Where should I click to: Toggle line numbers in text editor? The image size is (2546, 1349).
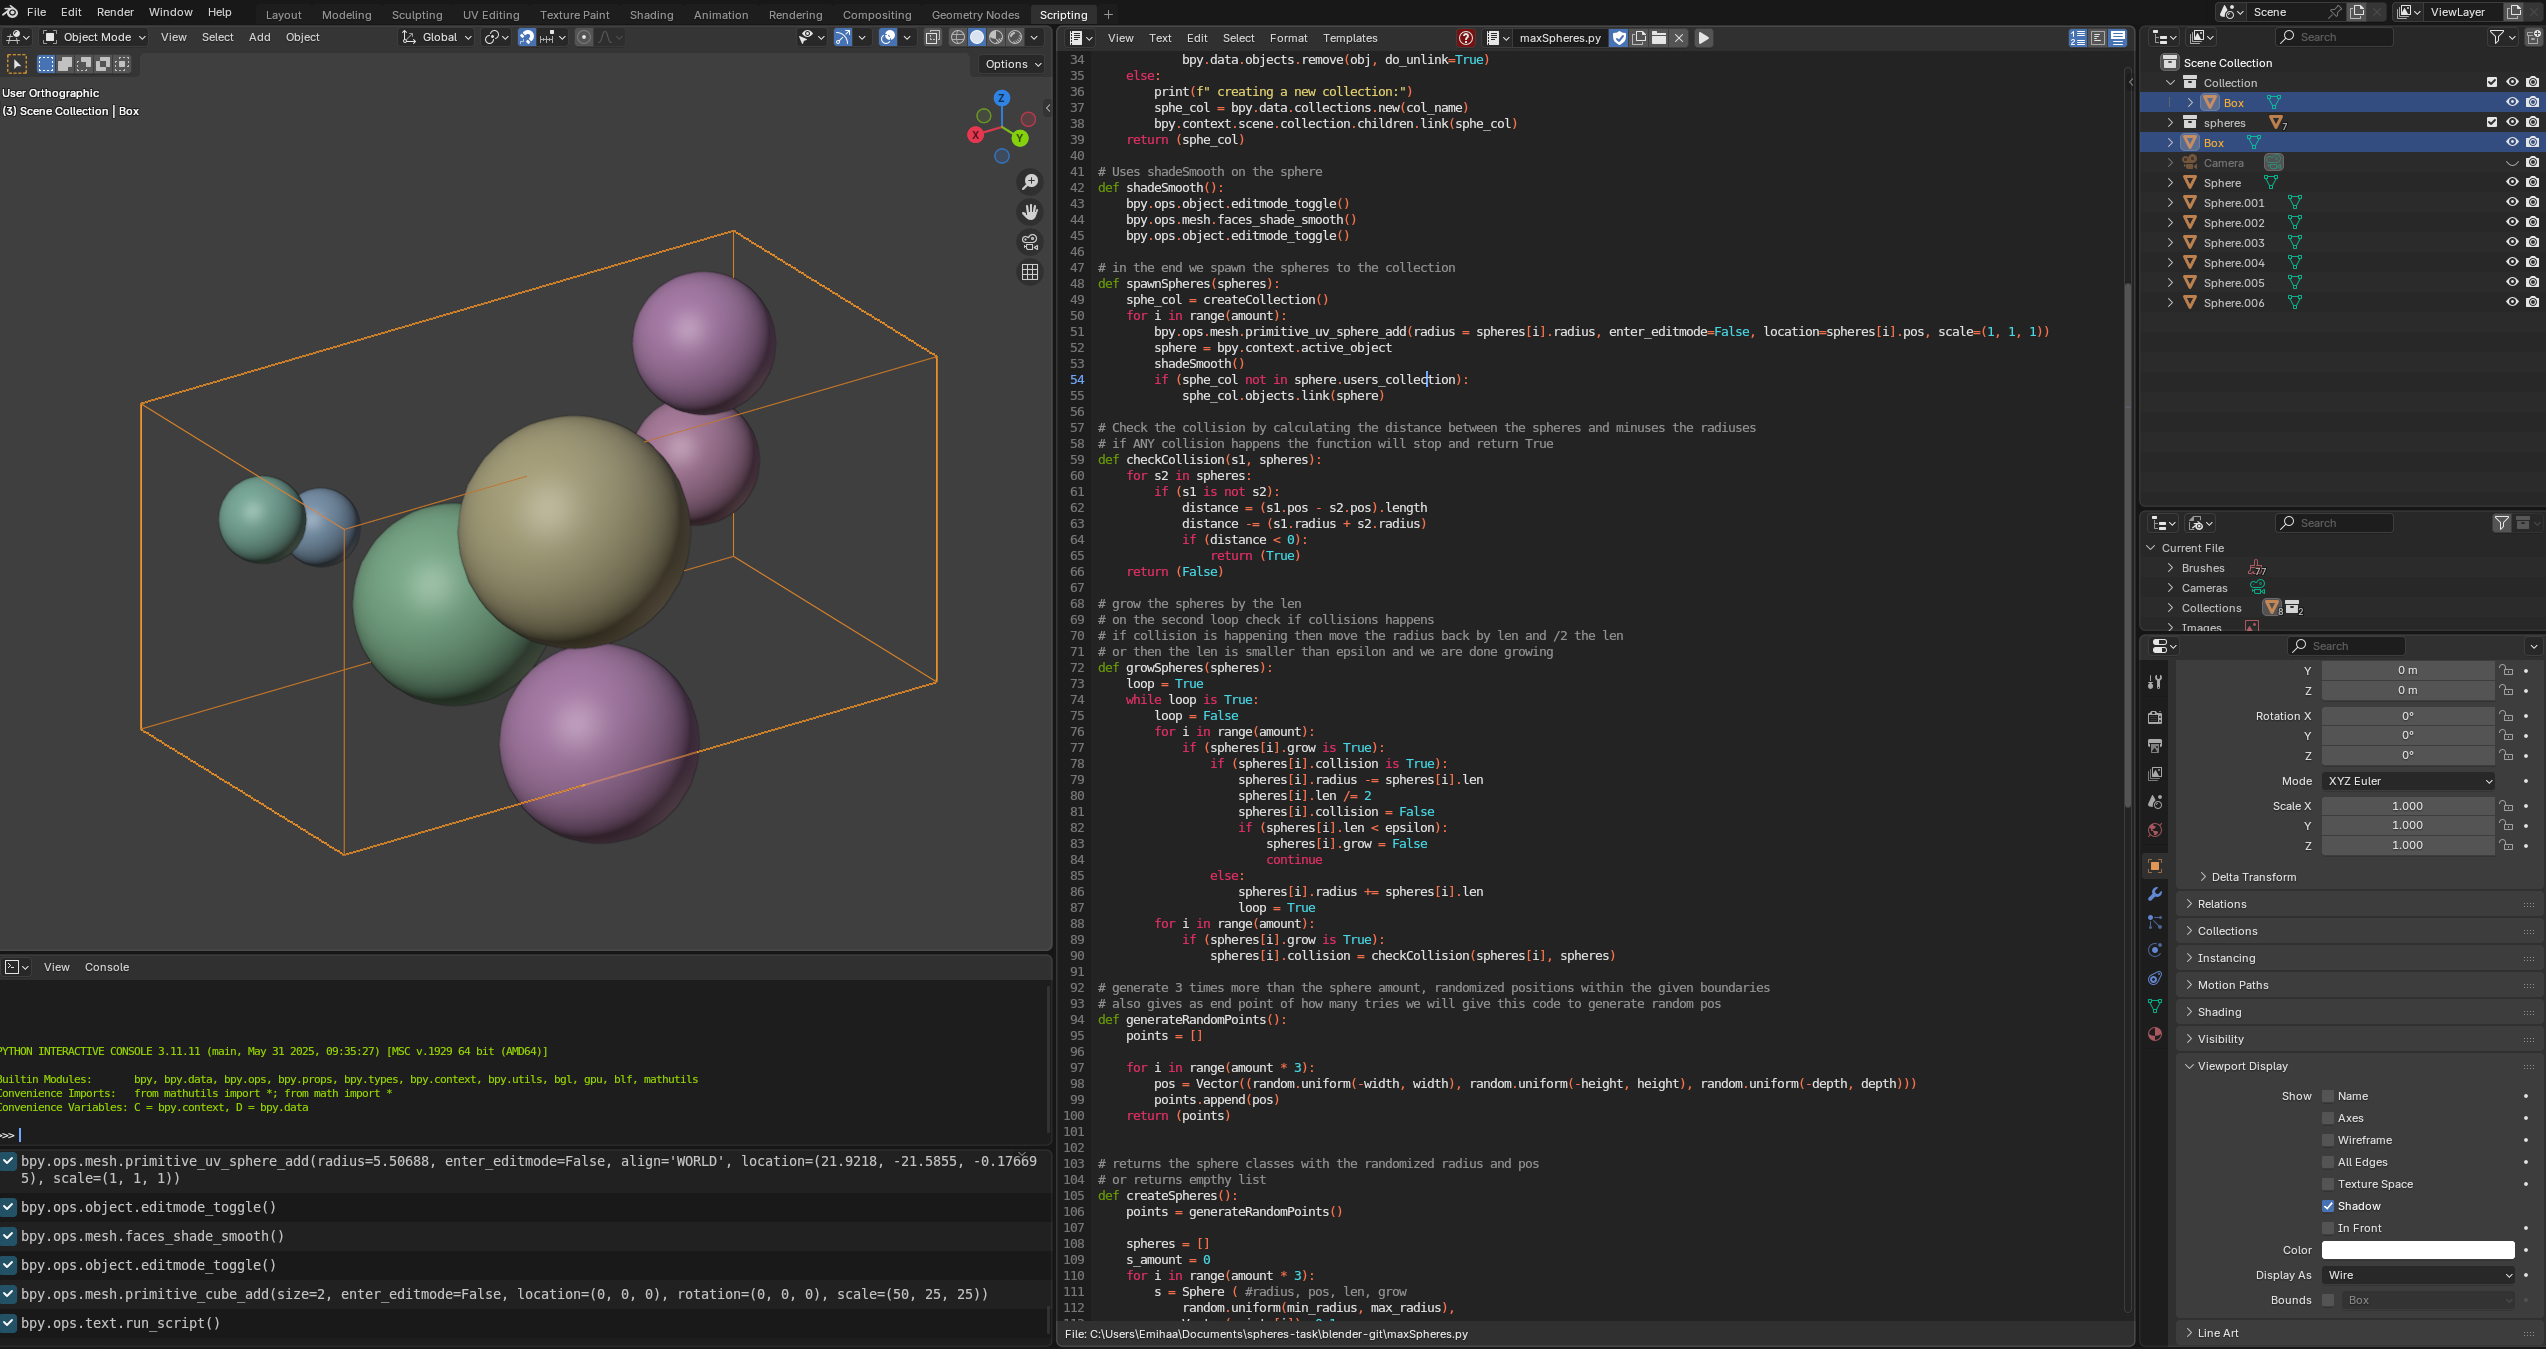(2078, 38)
